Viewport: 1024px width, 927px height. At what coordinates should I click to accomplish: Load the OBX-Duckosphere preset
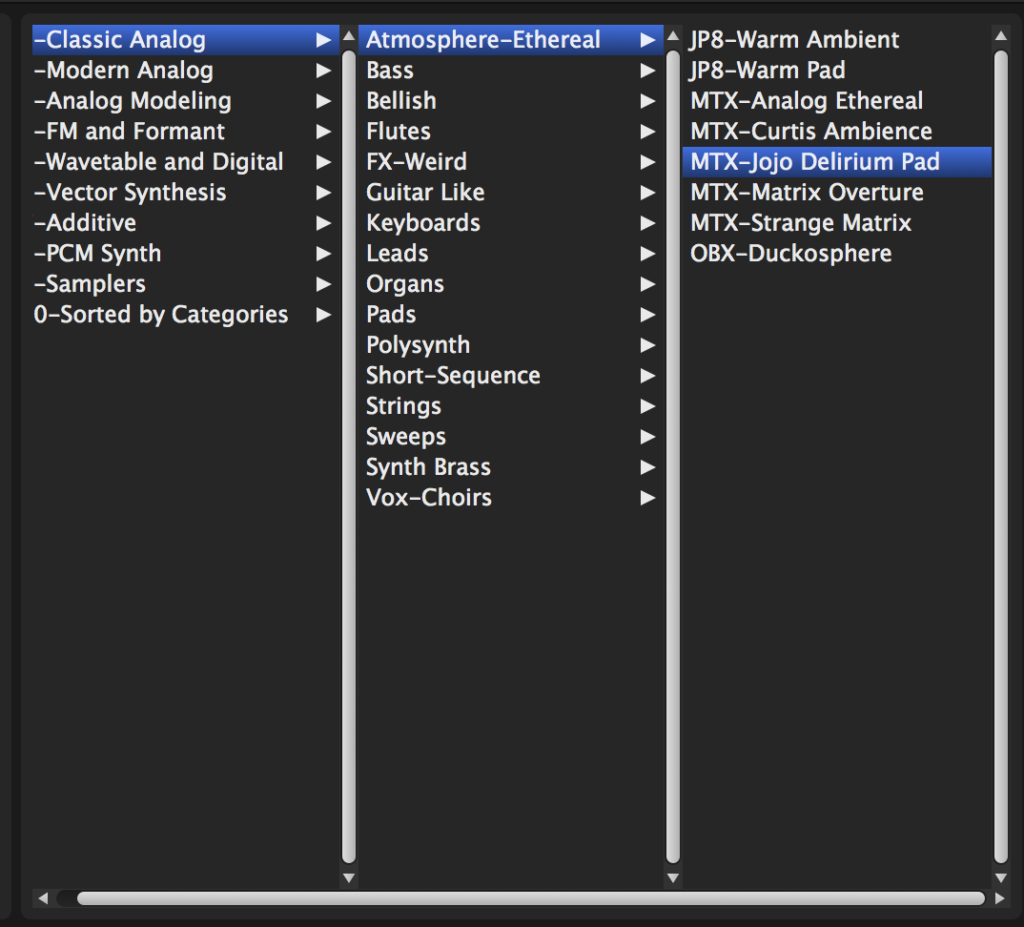[x=837, y=253]
